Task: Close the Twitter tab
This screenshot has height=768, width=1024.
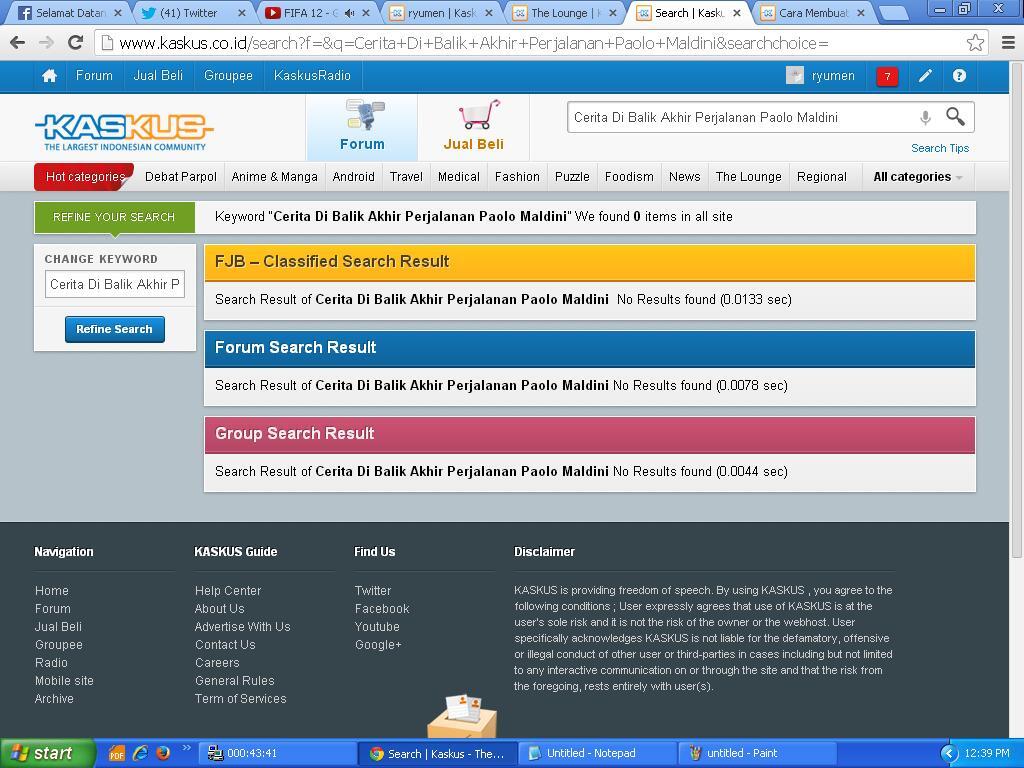Action: click(242, 13)
